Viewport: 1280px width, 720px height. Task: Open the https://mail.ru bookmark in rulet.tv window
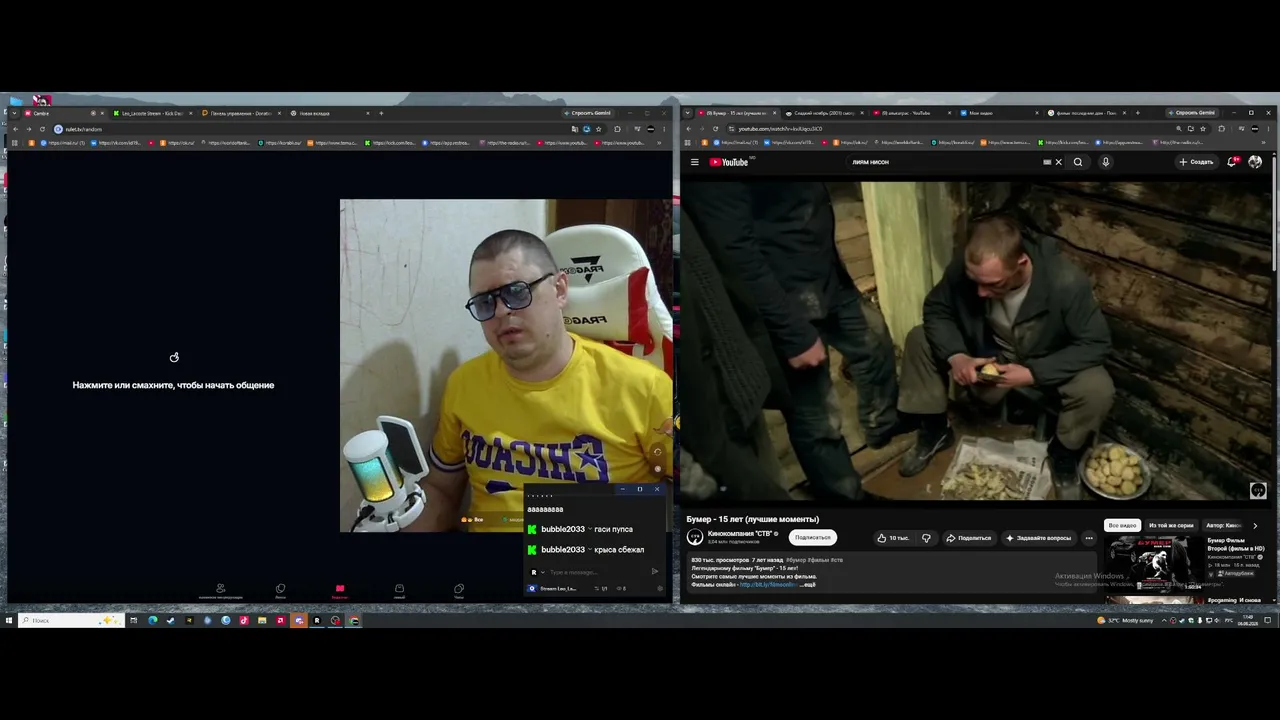click(61, 143)
